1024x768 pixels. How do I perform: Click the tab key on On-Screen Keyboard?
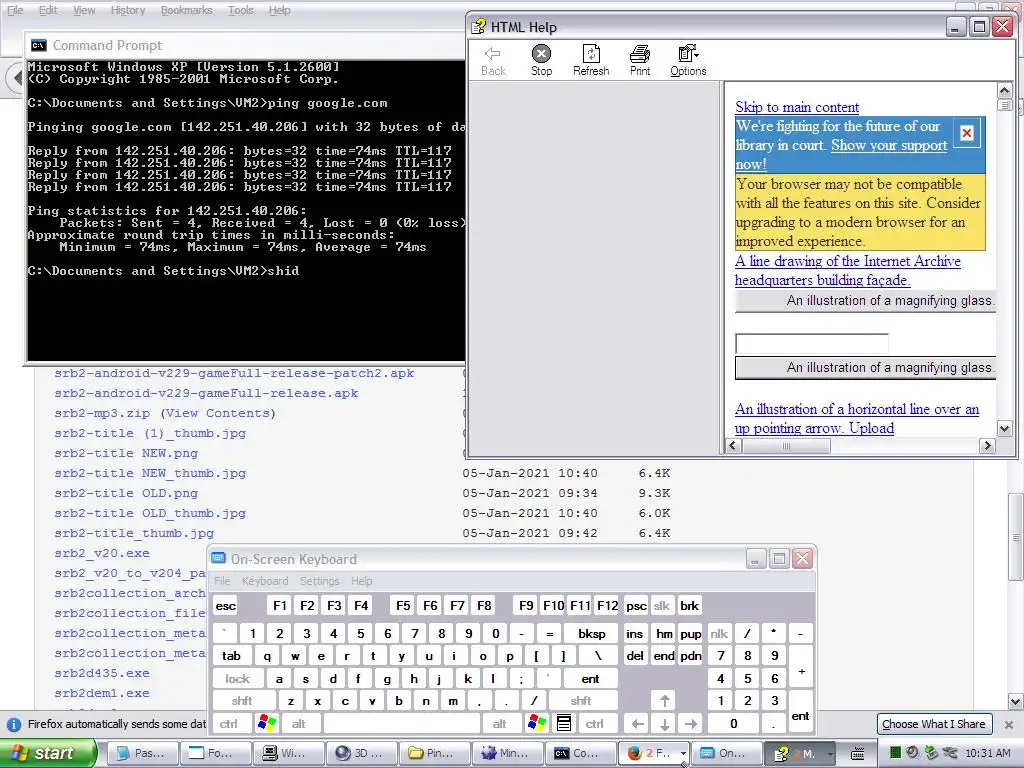[x=231, y=656]
